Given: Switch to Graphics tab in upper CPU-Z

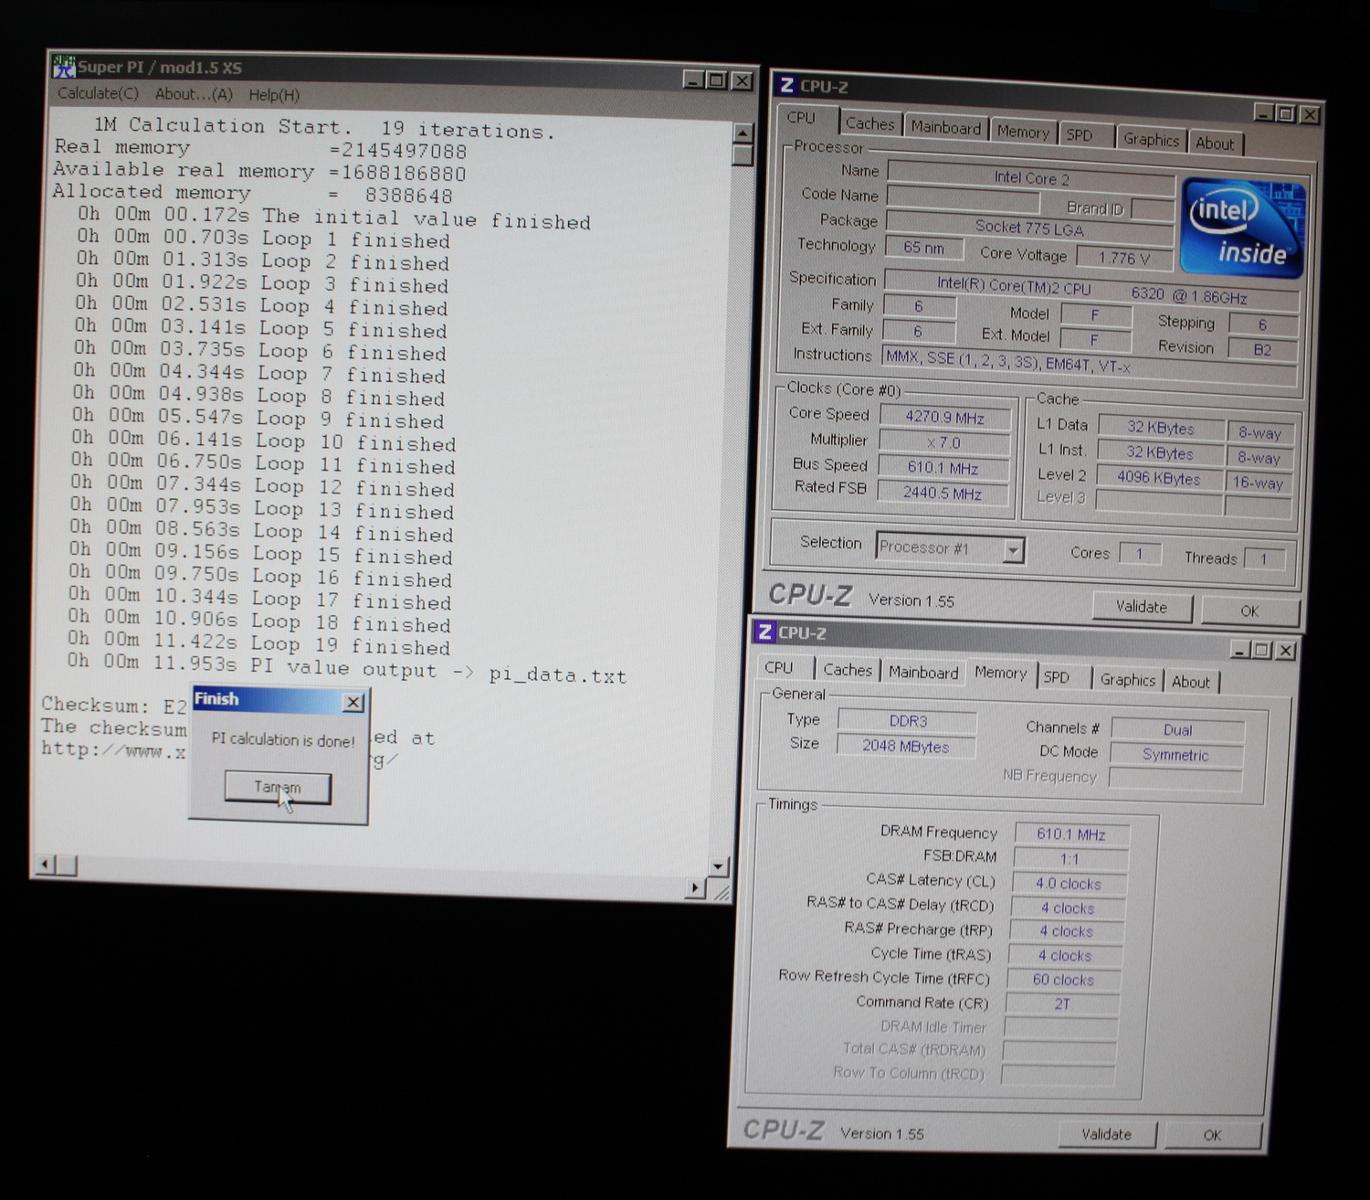Looking at the screenshot, I should tap(1150, 139).
